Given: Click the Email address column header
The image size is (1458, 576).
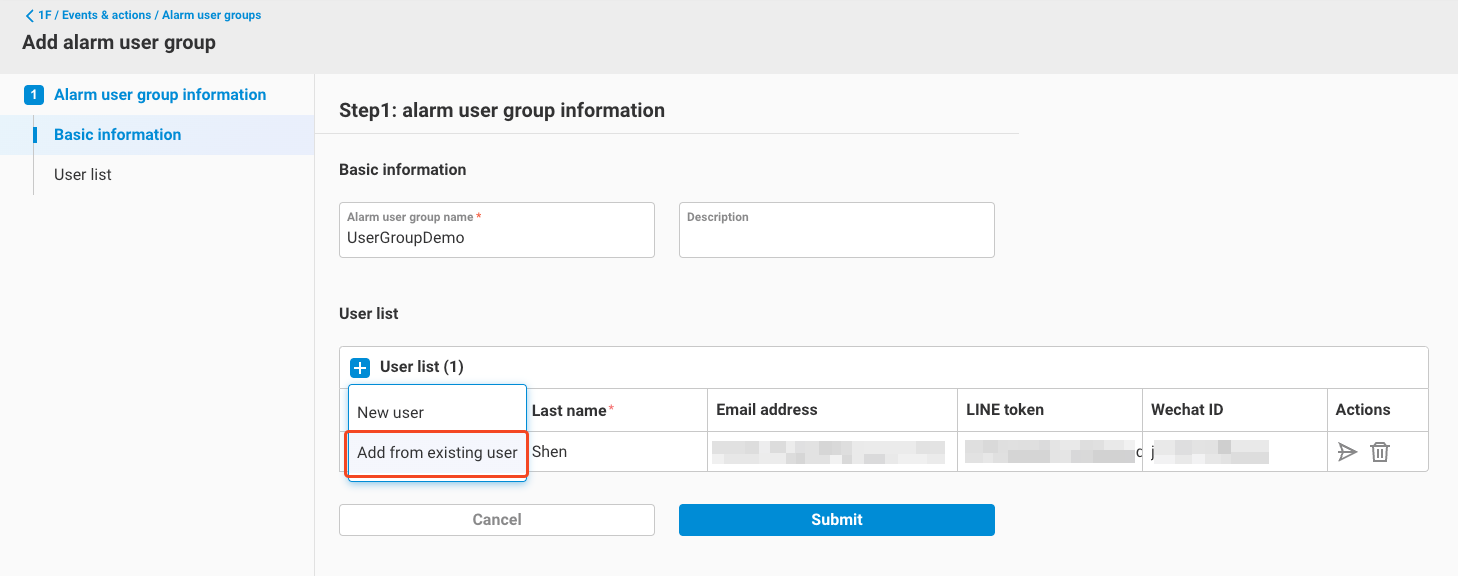Looking at the screenshot, I should click(767, 410).
